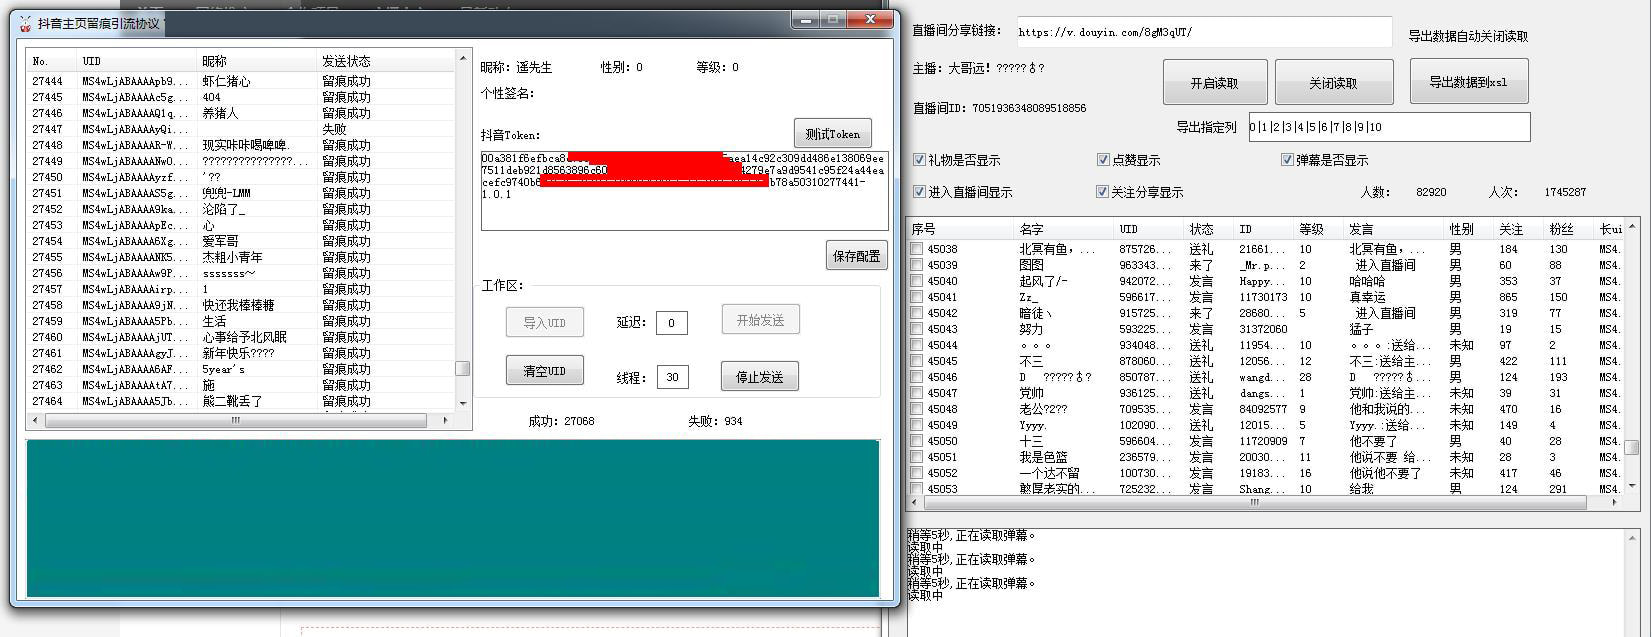Click the UID list scroll-up arrow
The image size is (1652, 637).
[x=462, y=58]
